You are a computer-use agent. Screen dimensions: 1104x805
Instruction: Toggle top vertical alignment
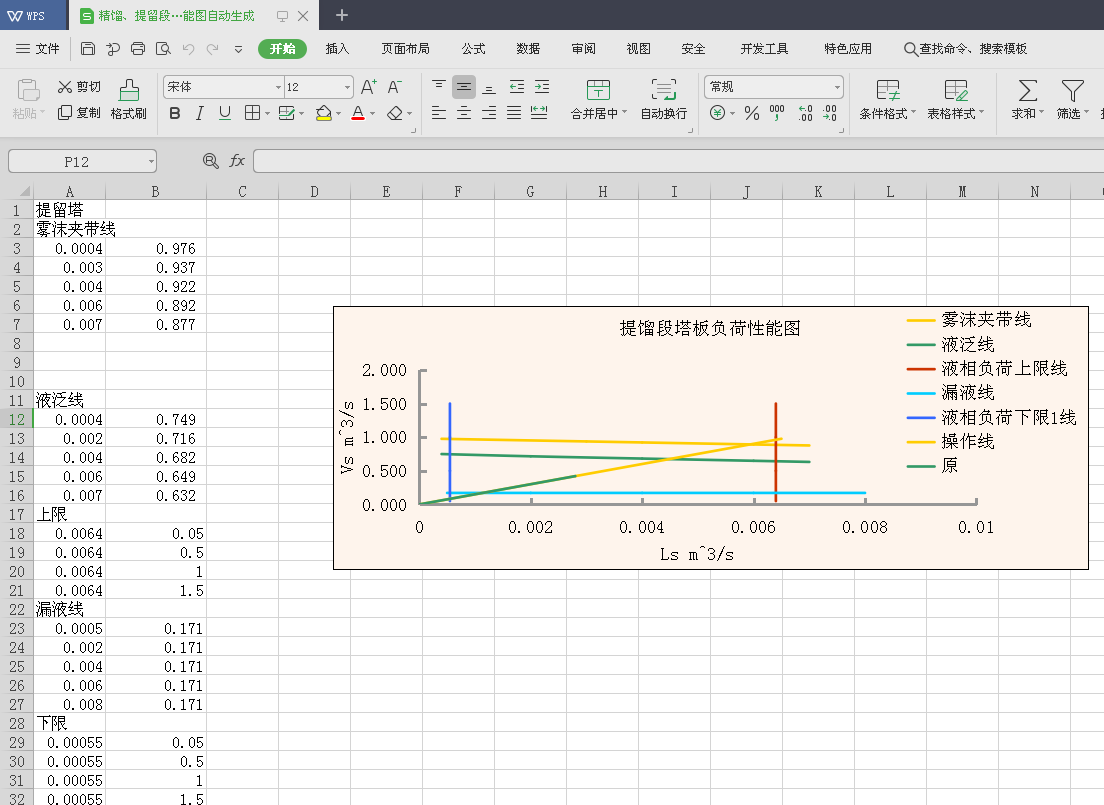pos(439,87)
